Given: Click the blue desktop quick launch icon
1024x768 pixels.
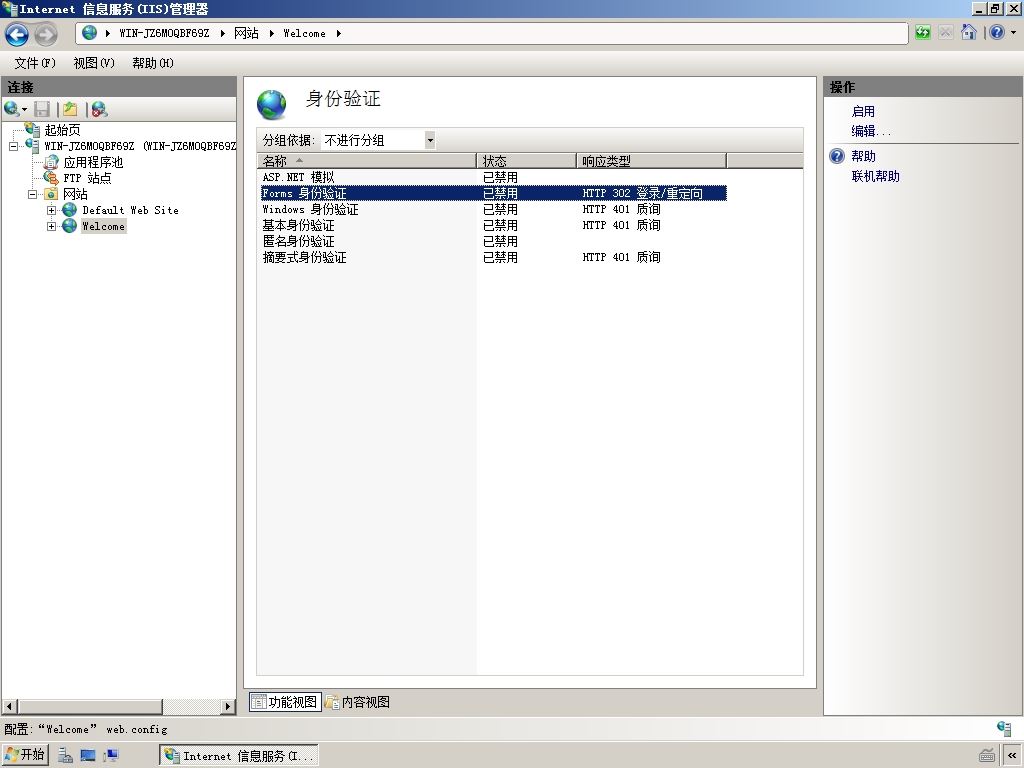Looking at the screenshot, I should click(x=88, y=756).
